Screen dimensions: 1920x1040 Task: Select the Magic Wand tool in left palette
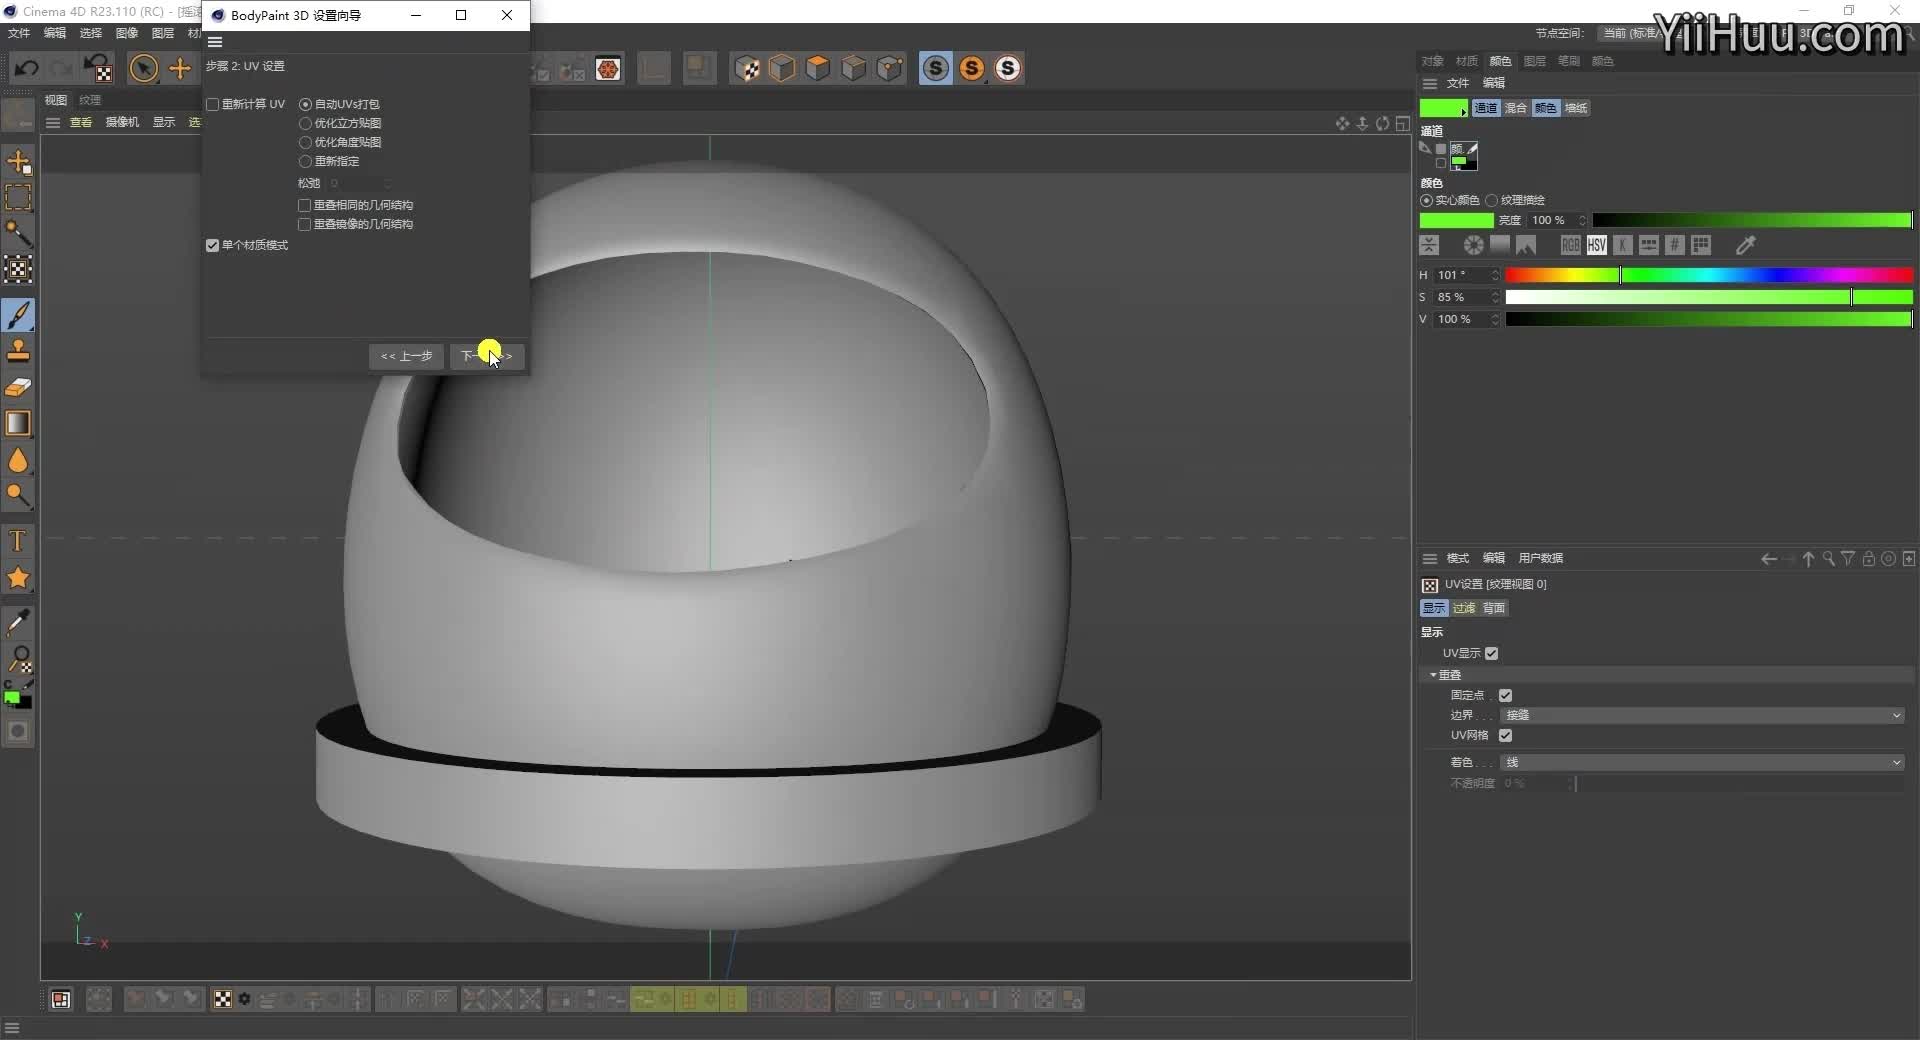point(18,233)
